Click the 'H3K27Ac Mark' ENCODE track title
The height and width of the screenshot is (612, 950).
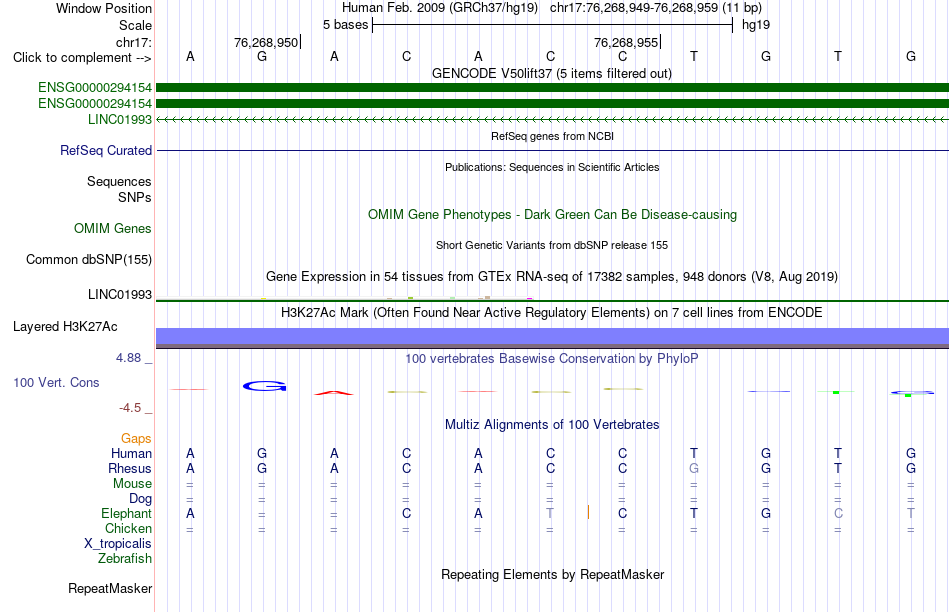click(x=552, y=313)
